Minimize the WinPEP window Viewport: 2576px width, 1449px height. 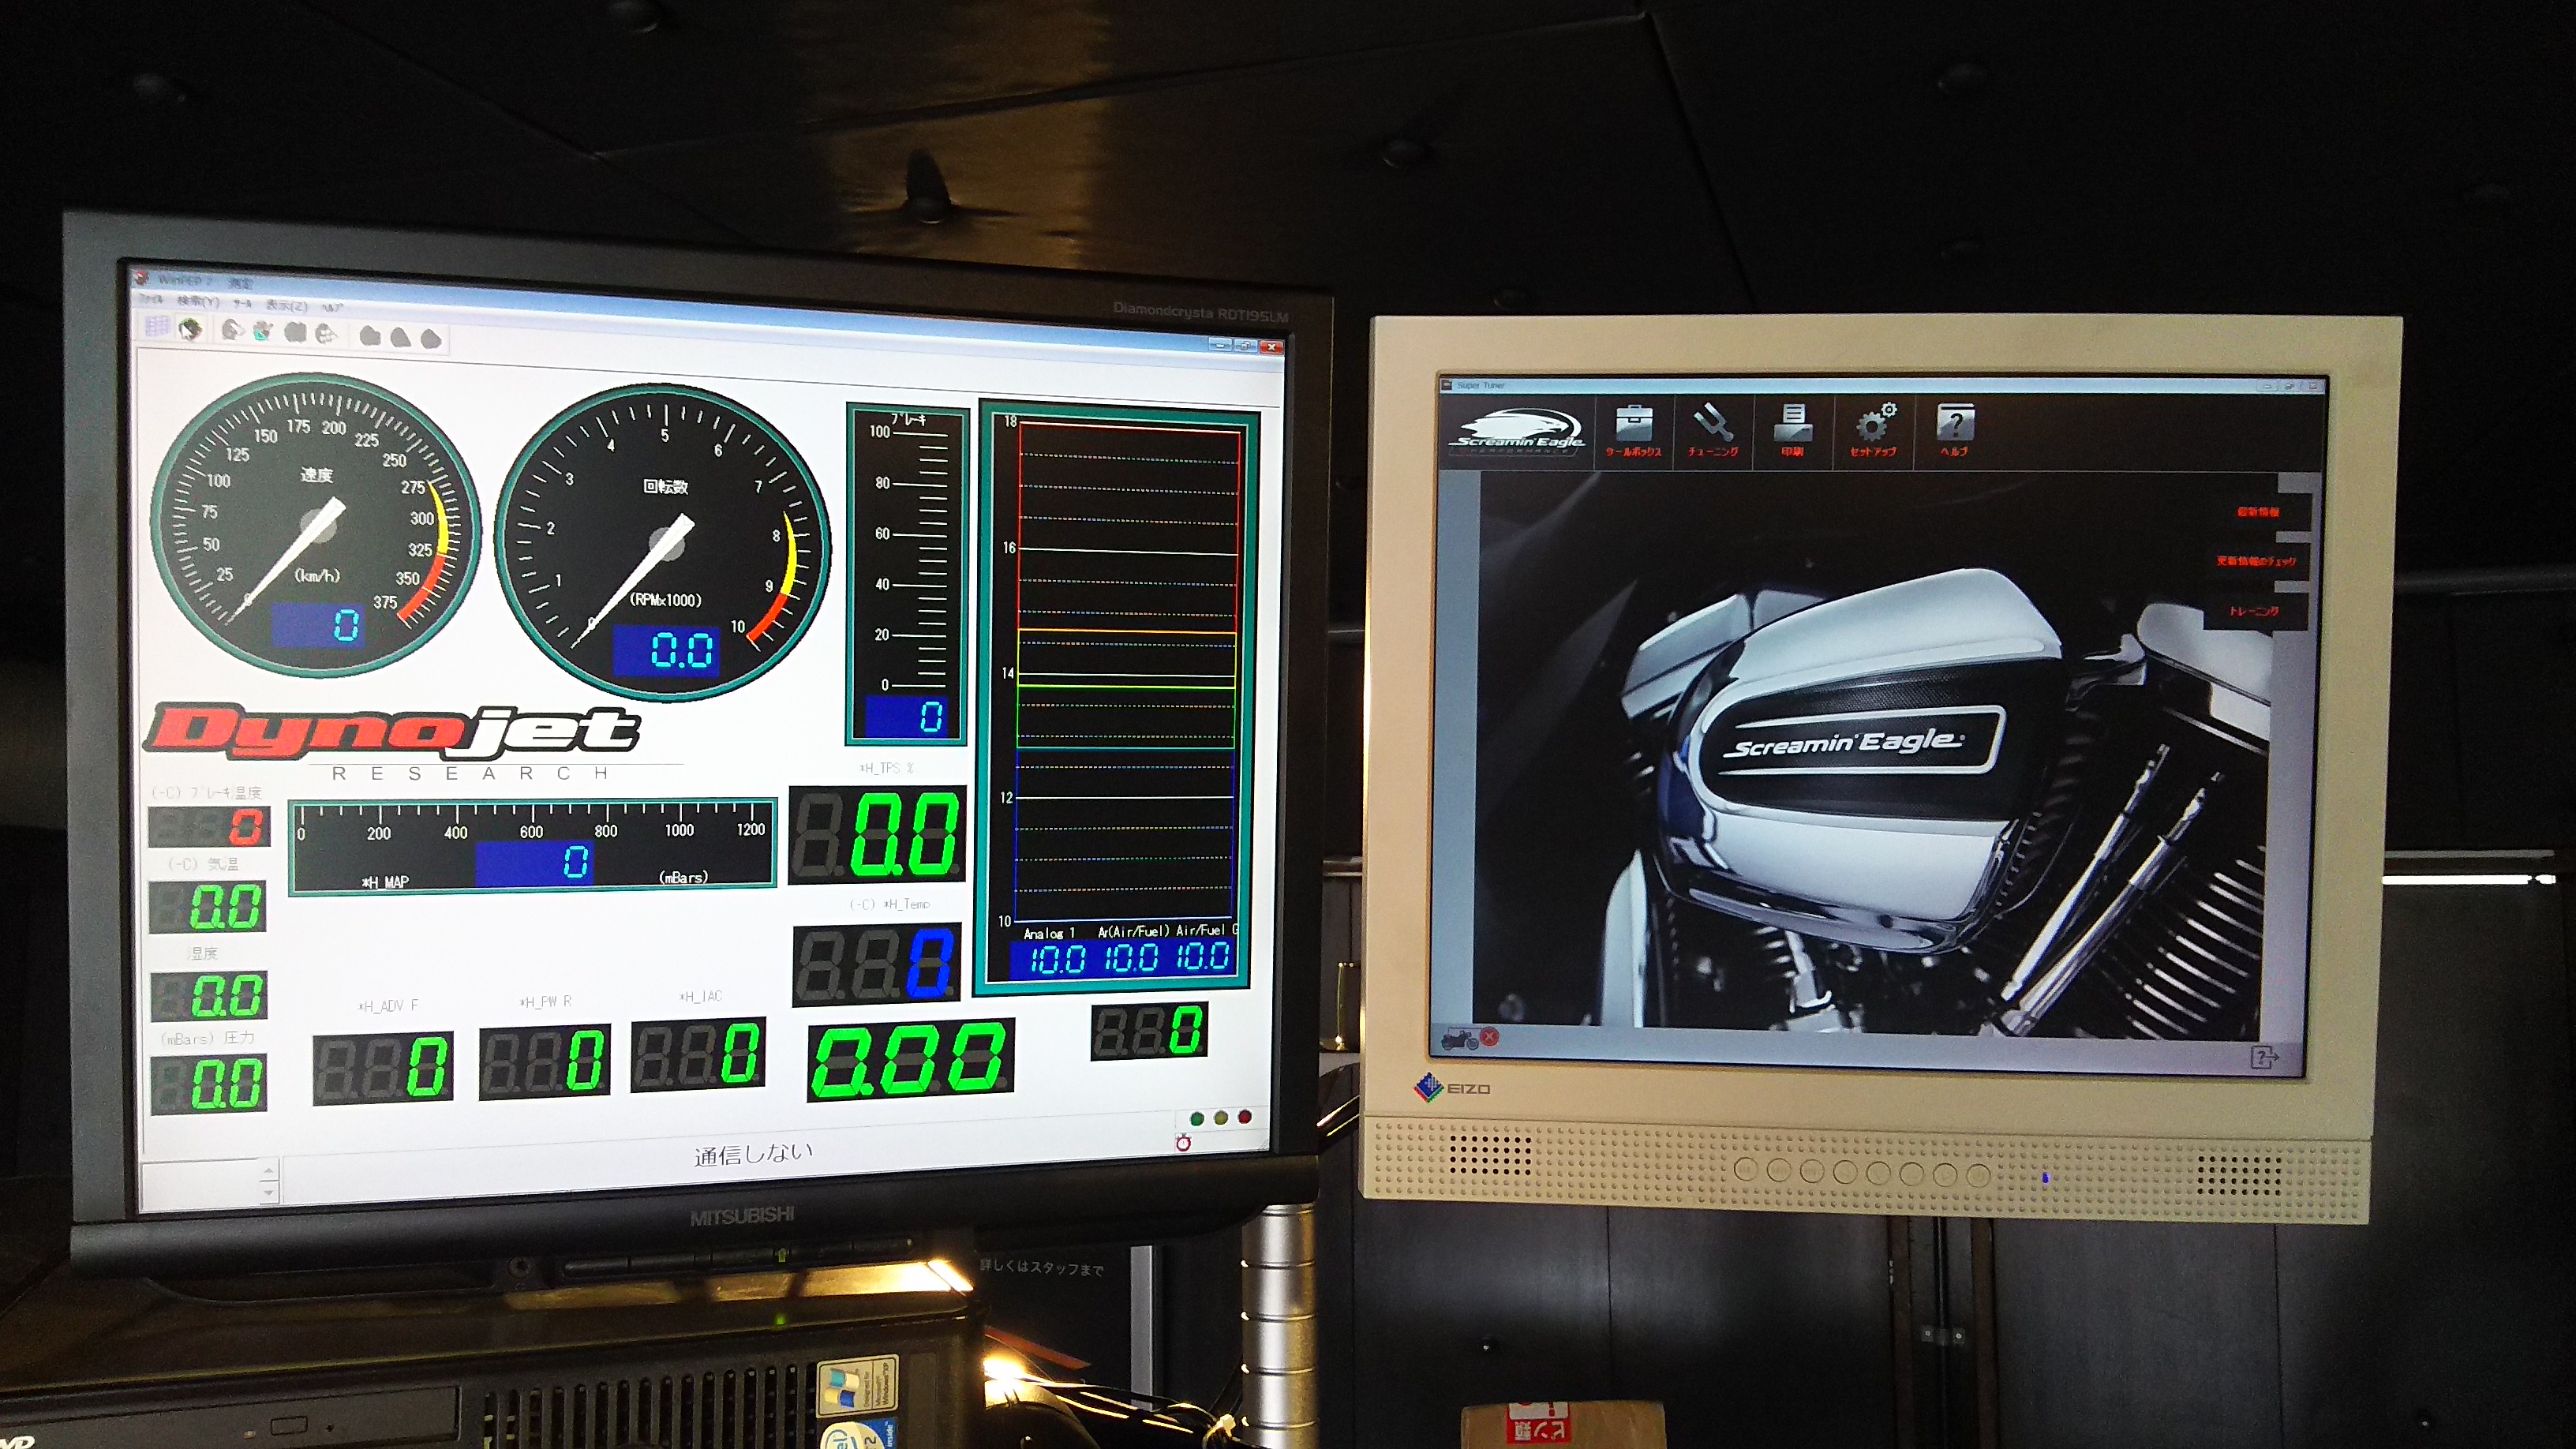coord(1220,344)
